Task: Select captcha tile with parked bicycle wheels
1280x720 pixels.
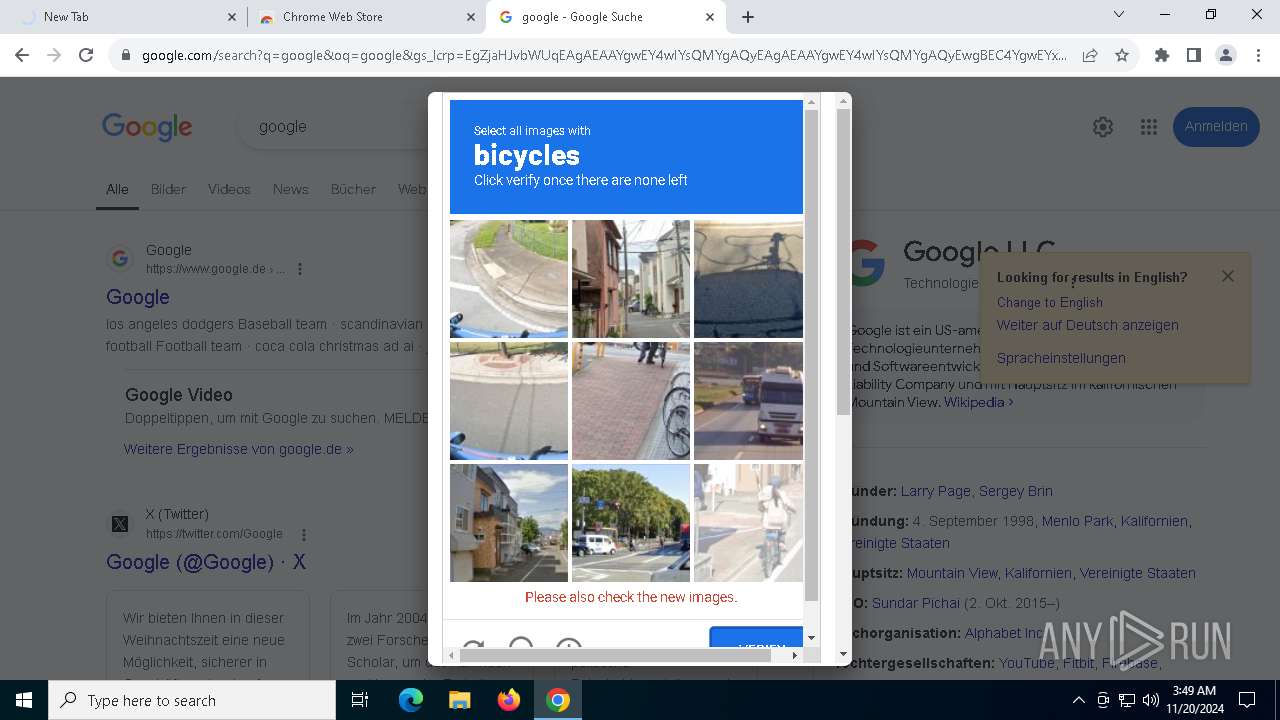Action: coord(631,401)
